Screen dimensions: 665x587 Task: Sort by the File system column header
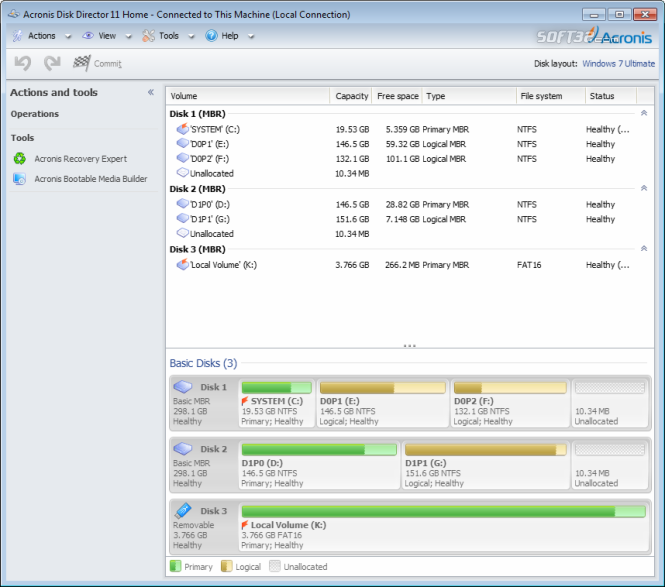click(x=551, y=96)
